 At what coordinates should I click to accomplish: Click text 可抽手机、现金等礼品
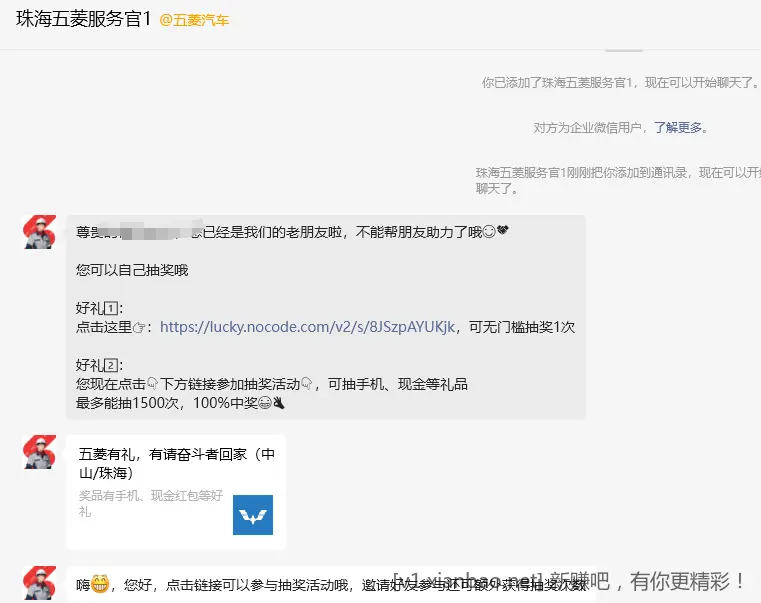(x=397, y=384)
